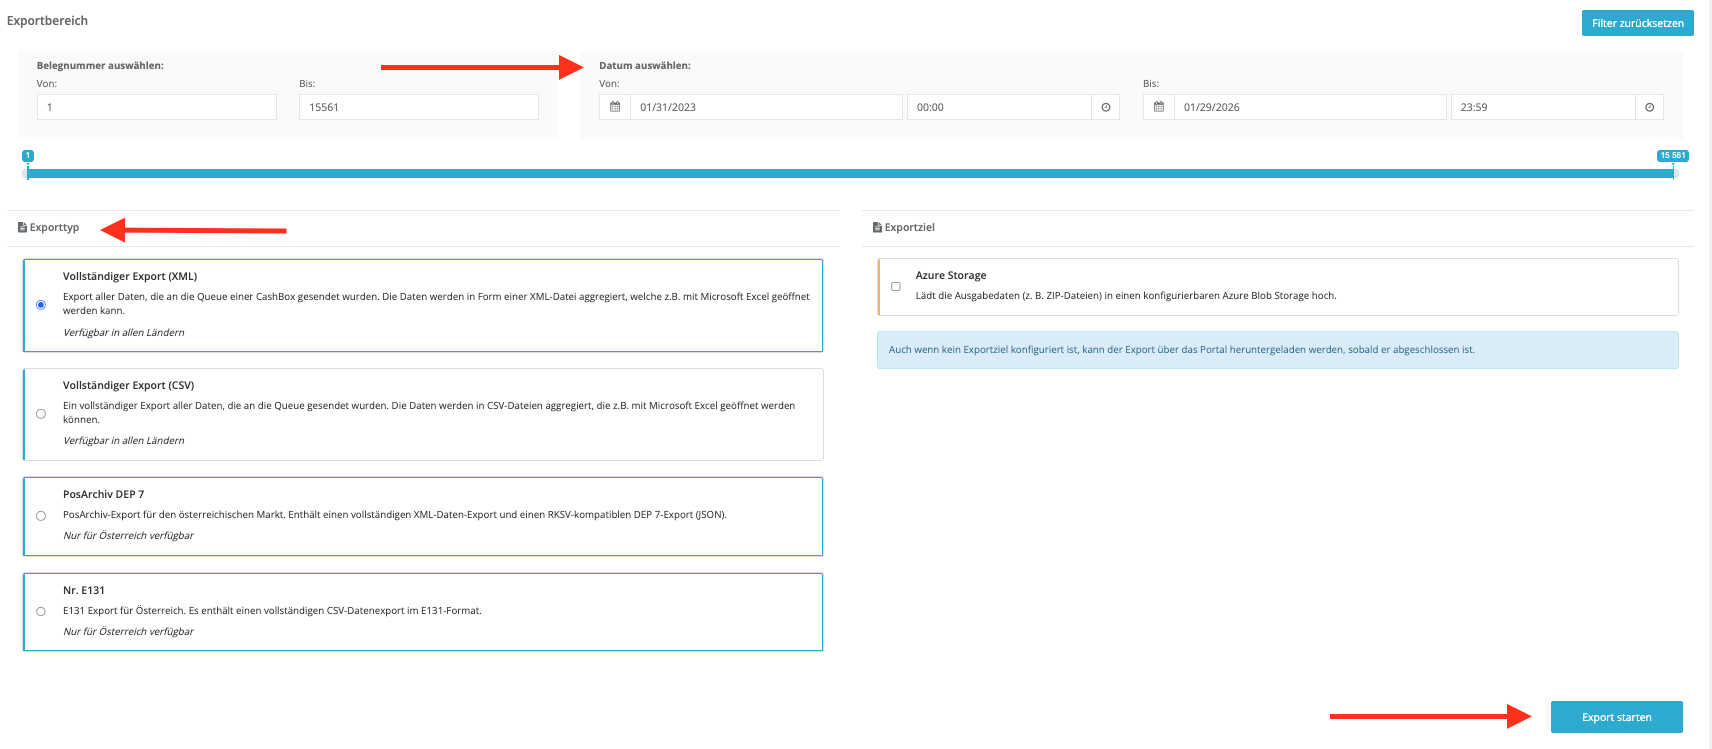Click the Belegnummer Bis field showing 15561
This screenshot has width=1712, height=749.
click(418, 107)
